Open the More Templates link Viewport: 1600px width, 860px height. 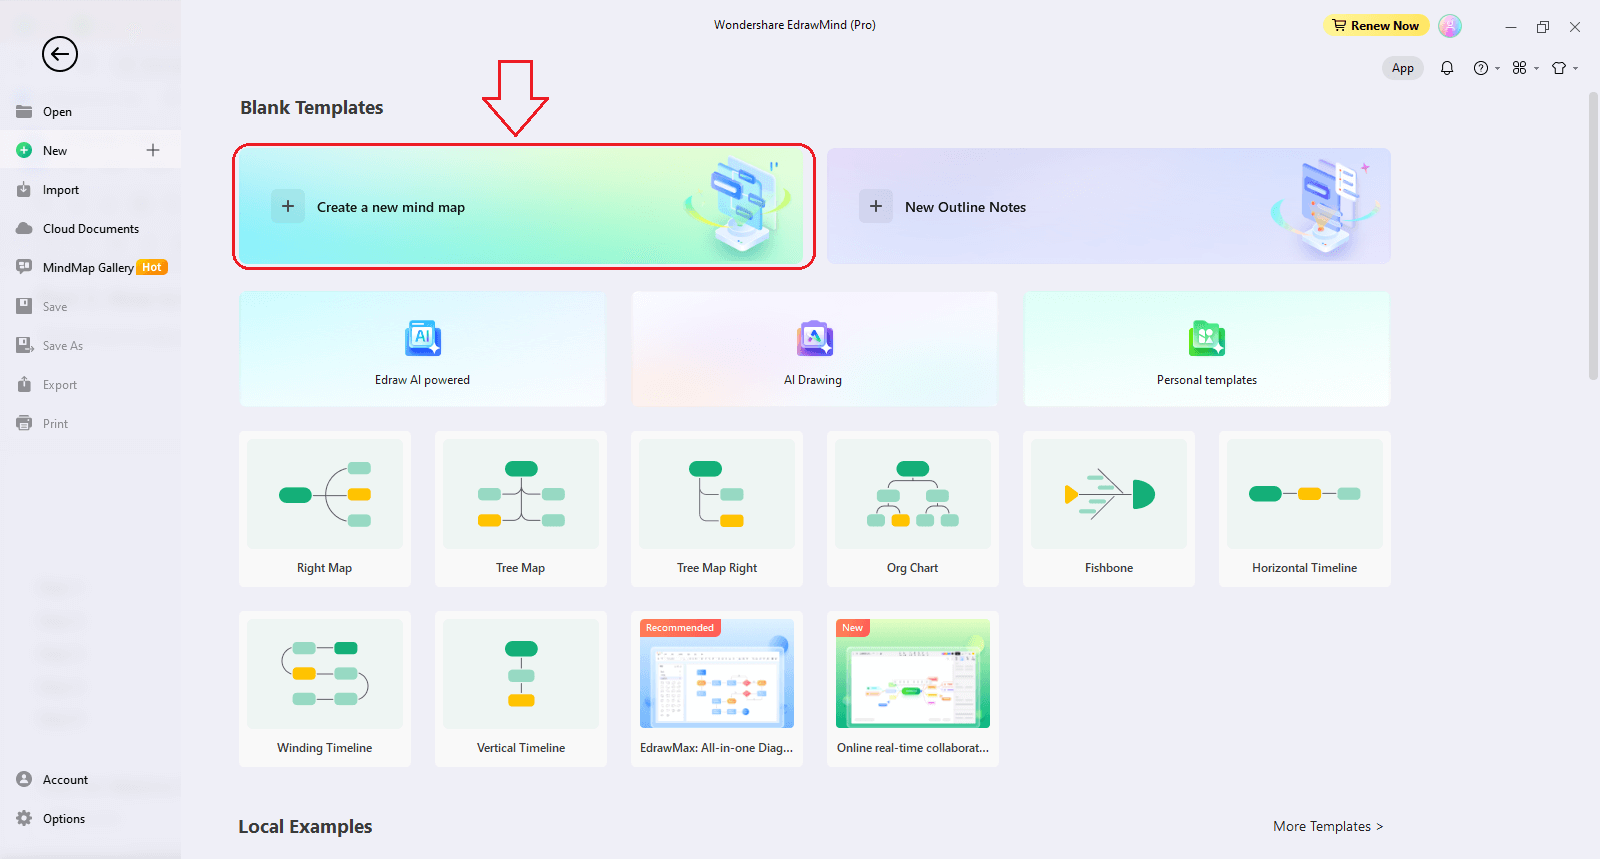pos(1328,826)
